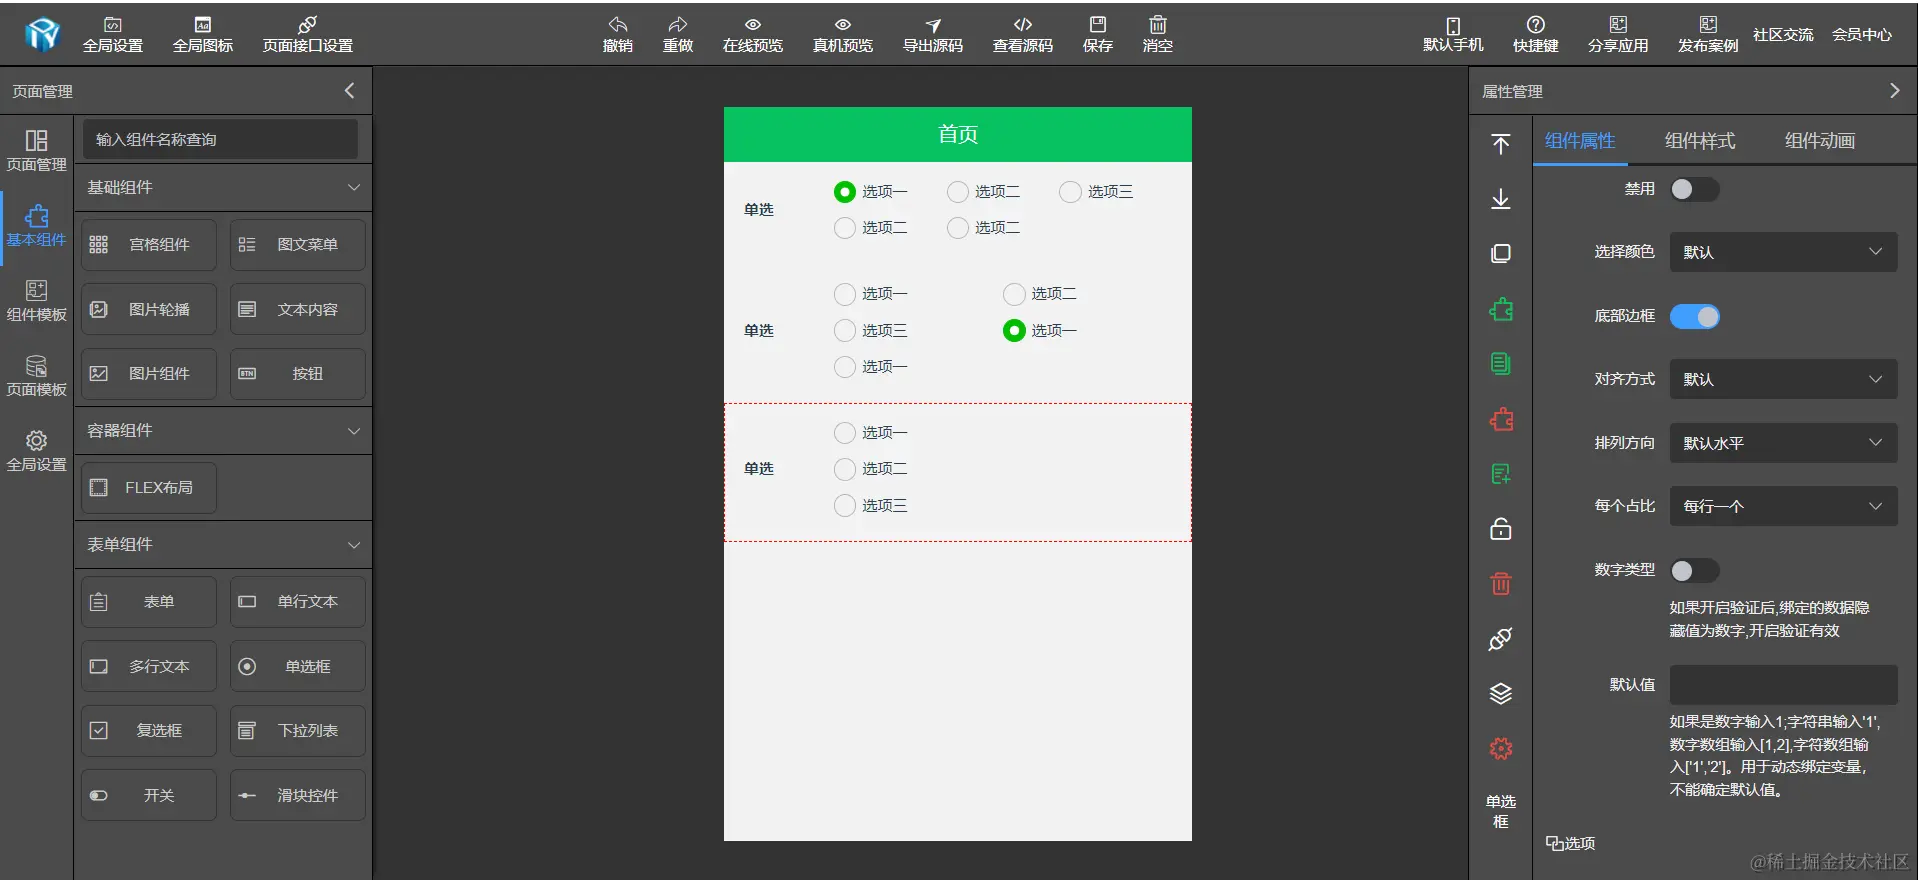Click the green document-with-plus icon
This screenshot has width=1918, height=880.
(1501, 474)
